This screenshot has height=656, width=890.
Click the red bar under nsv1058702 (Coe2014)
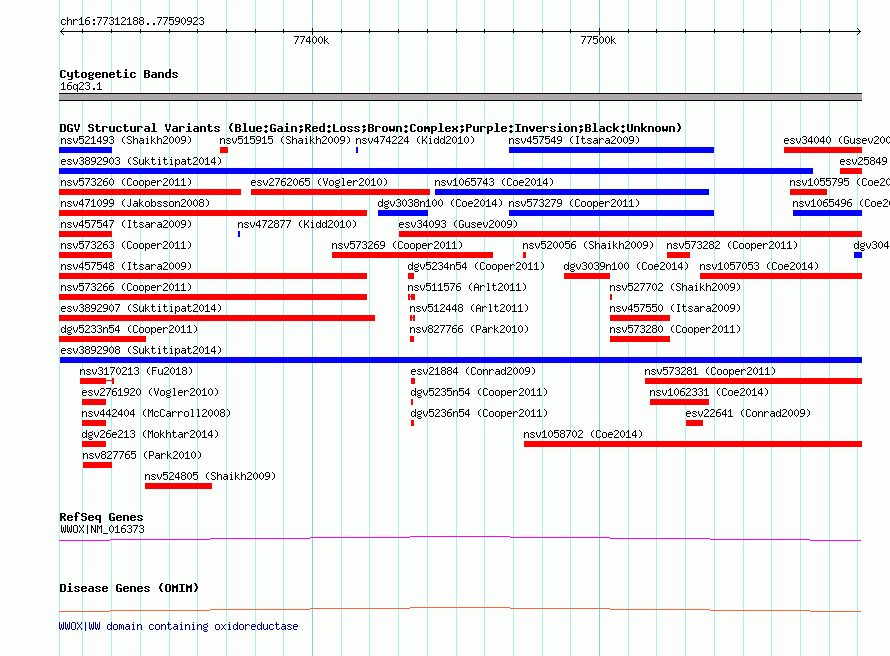692,444
